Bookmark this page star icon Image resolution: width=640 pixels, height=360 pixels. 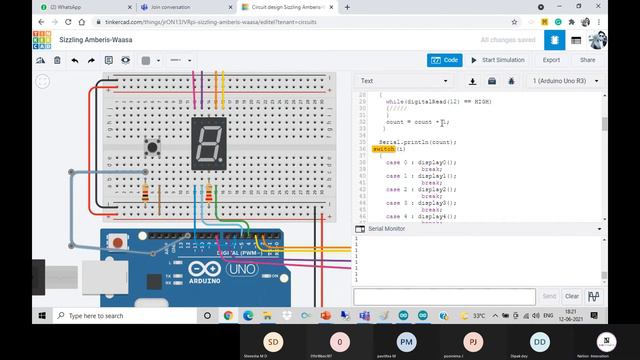pos(514,22)
